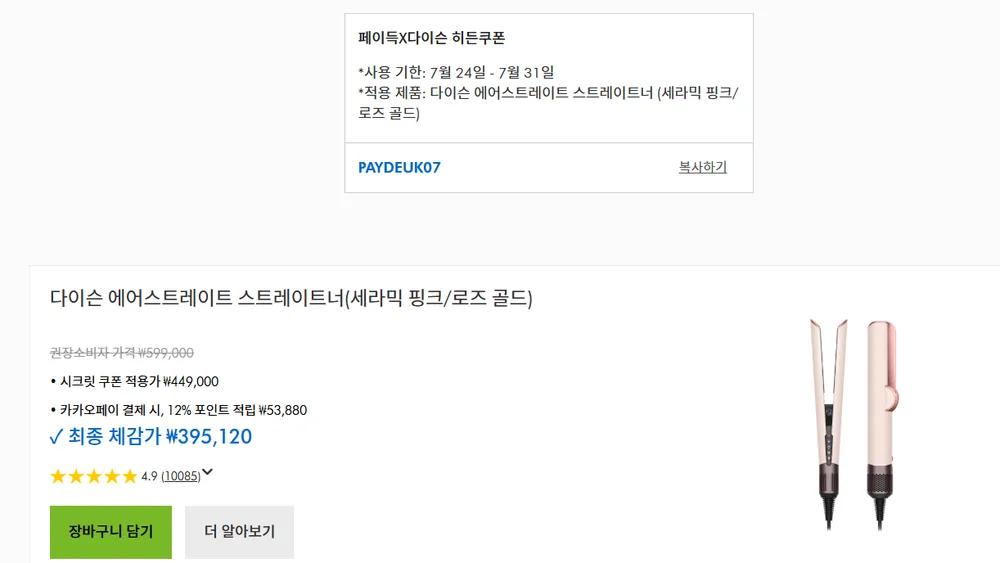Click the final price ₩395,120 text
This screenshot has height=563, width=1000.
point(209,437)
